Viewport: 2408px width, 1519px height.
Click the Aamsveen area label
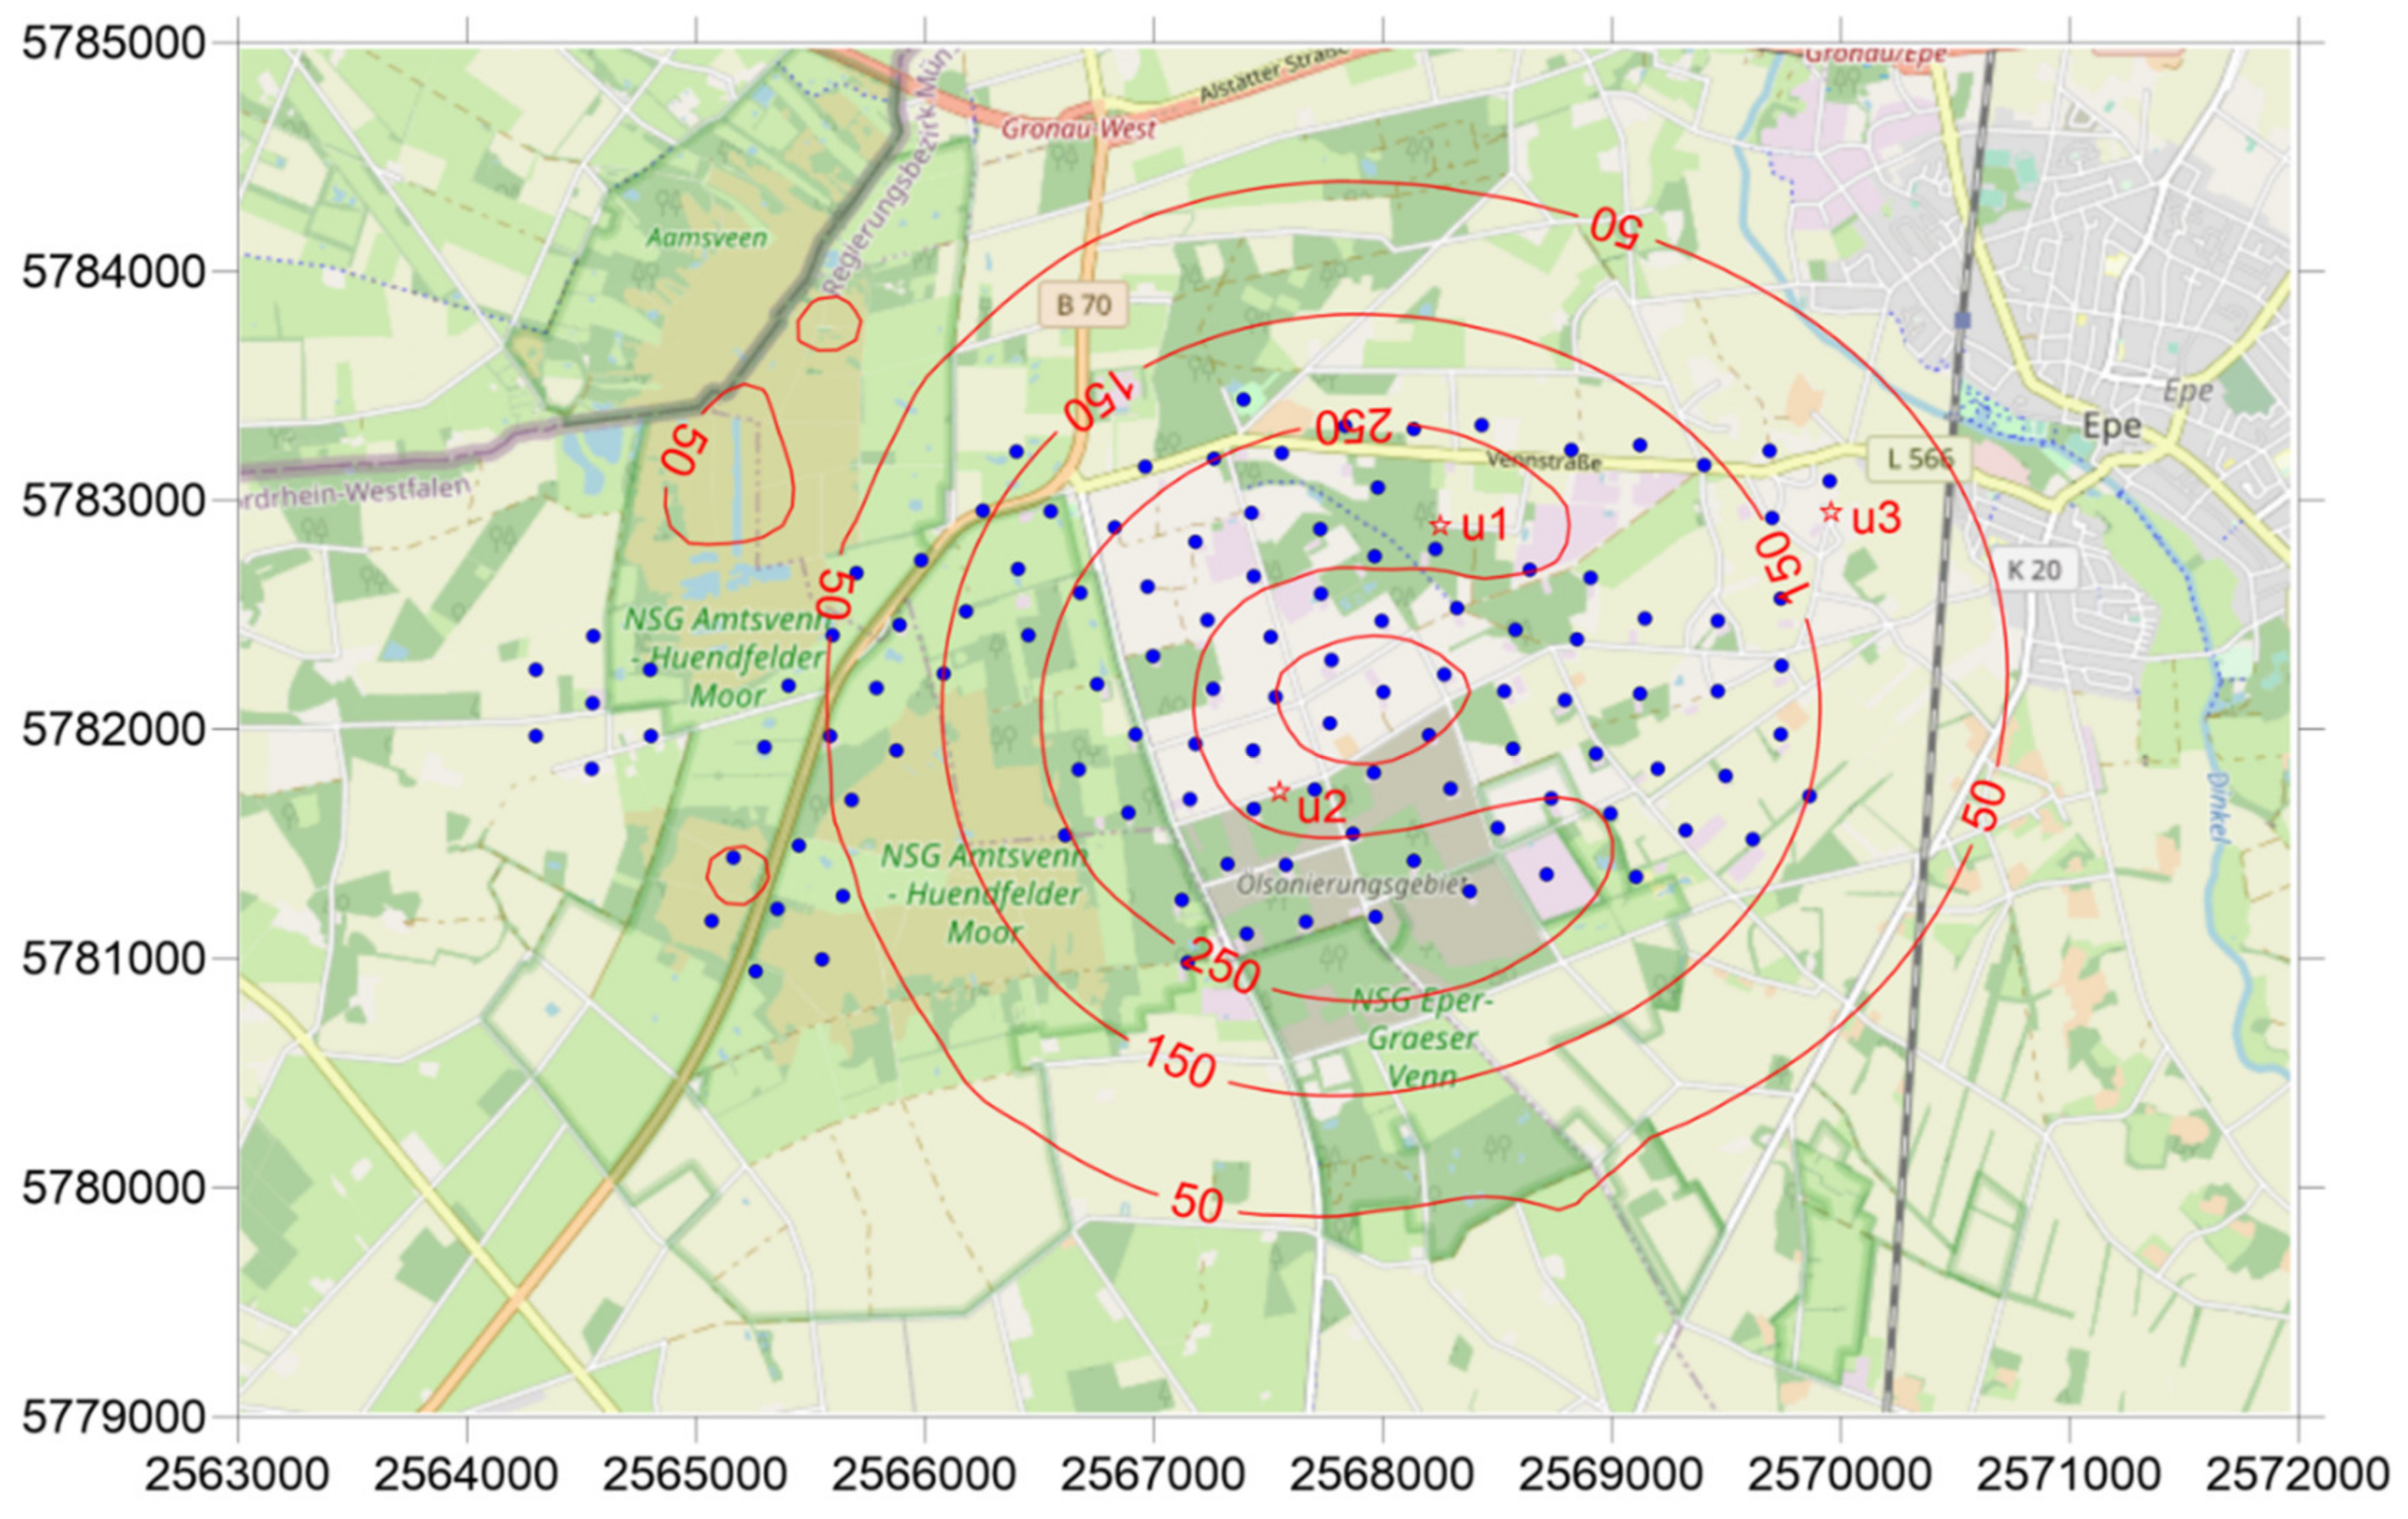click(x=707, y=238)
